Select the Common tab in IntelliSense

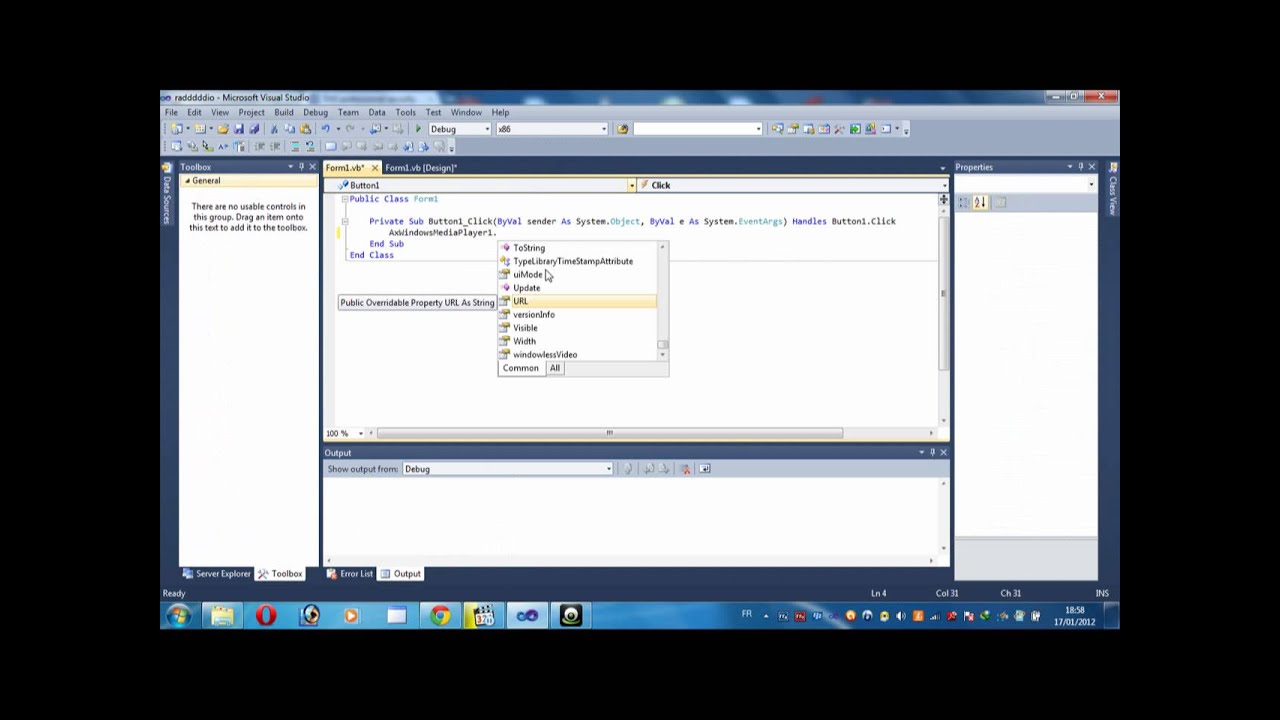point(521,368)
